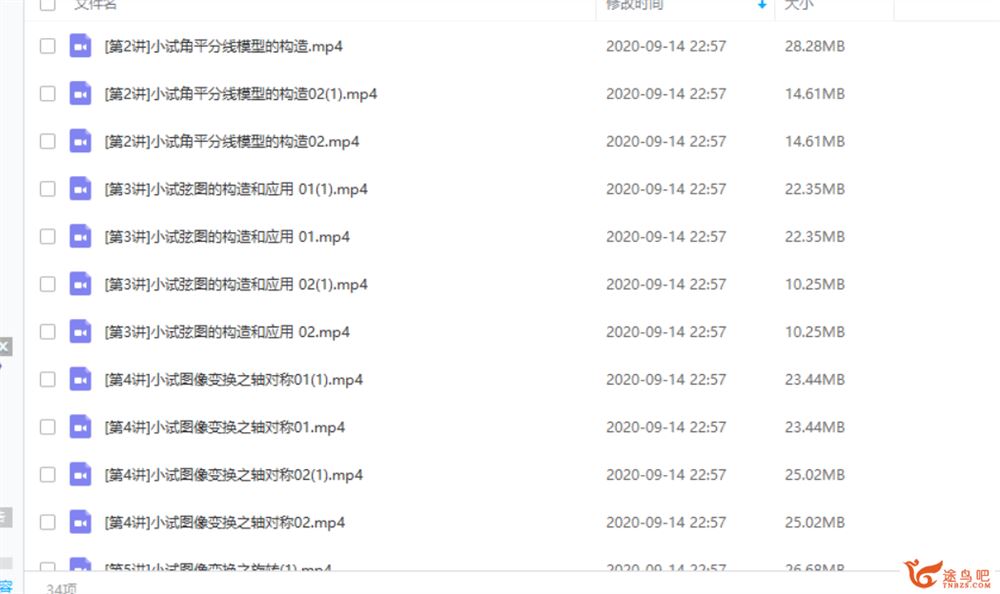Click the 途鸟吧 logo in corner
Viewport: 1000px width, 594px height.
946,574
